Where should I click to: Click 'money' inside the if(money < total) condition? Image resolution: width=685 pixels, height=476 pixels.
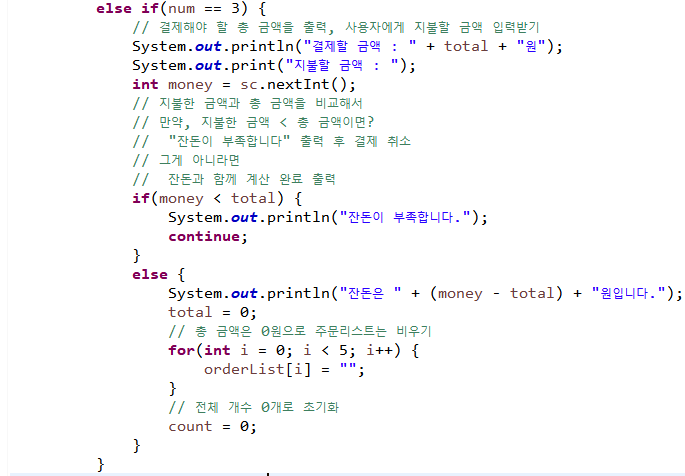coord(181,199)
